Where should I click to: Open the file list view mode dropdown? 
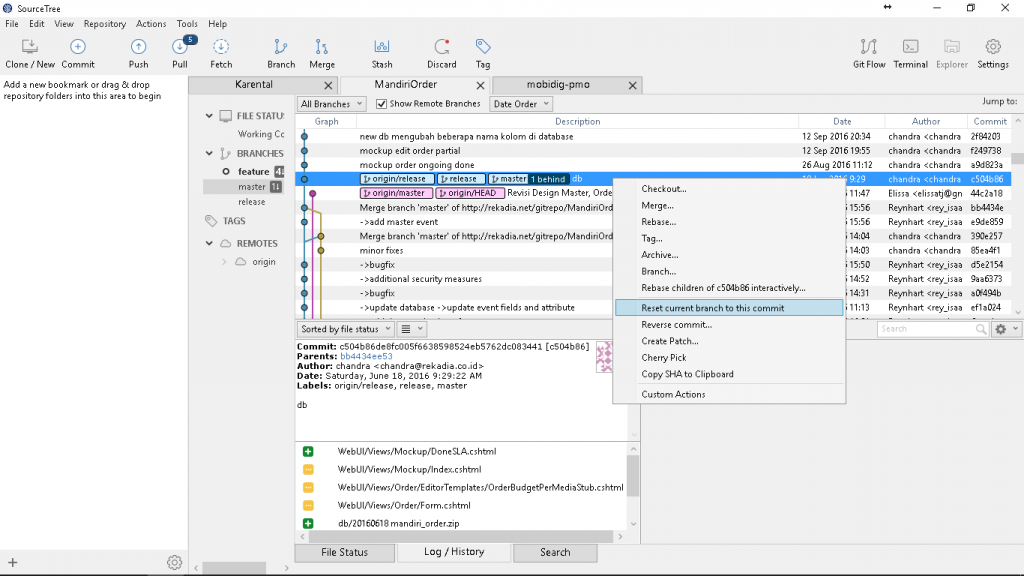412,329
